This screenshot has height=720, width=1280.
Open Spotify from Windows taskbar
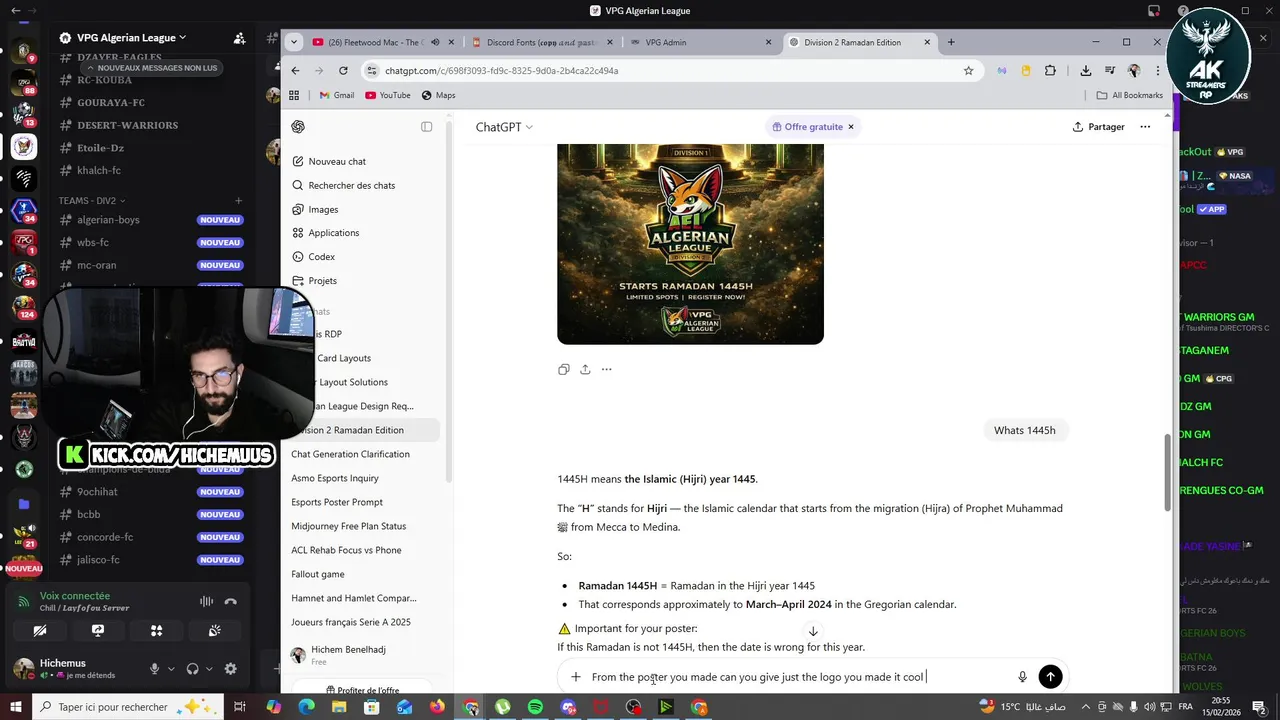click(x=535, y=707)
